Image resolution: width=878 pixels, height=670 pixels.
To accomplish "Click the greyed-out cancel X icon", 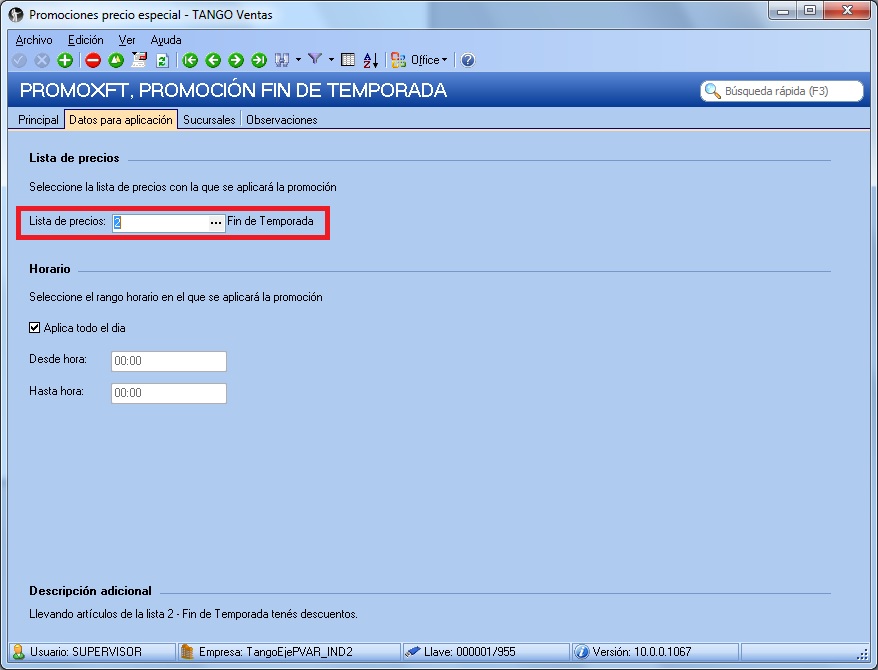I will coord(42,60).
